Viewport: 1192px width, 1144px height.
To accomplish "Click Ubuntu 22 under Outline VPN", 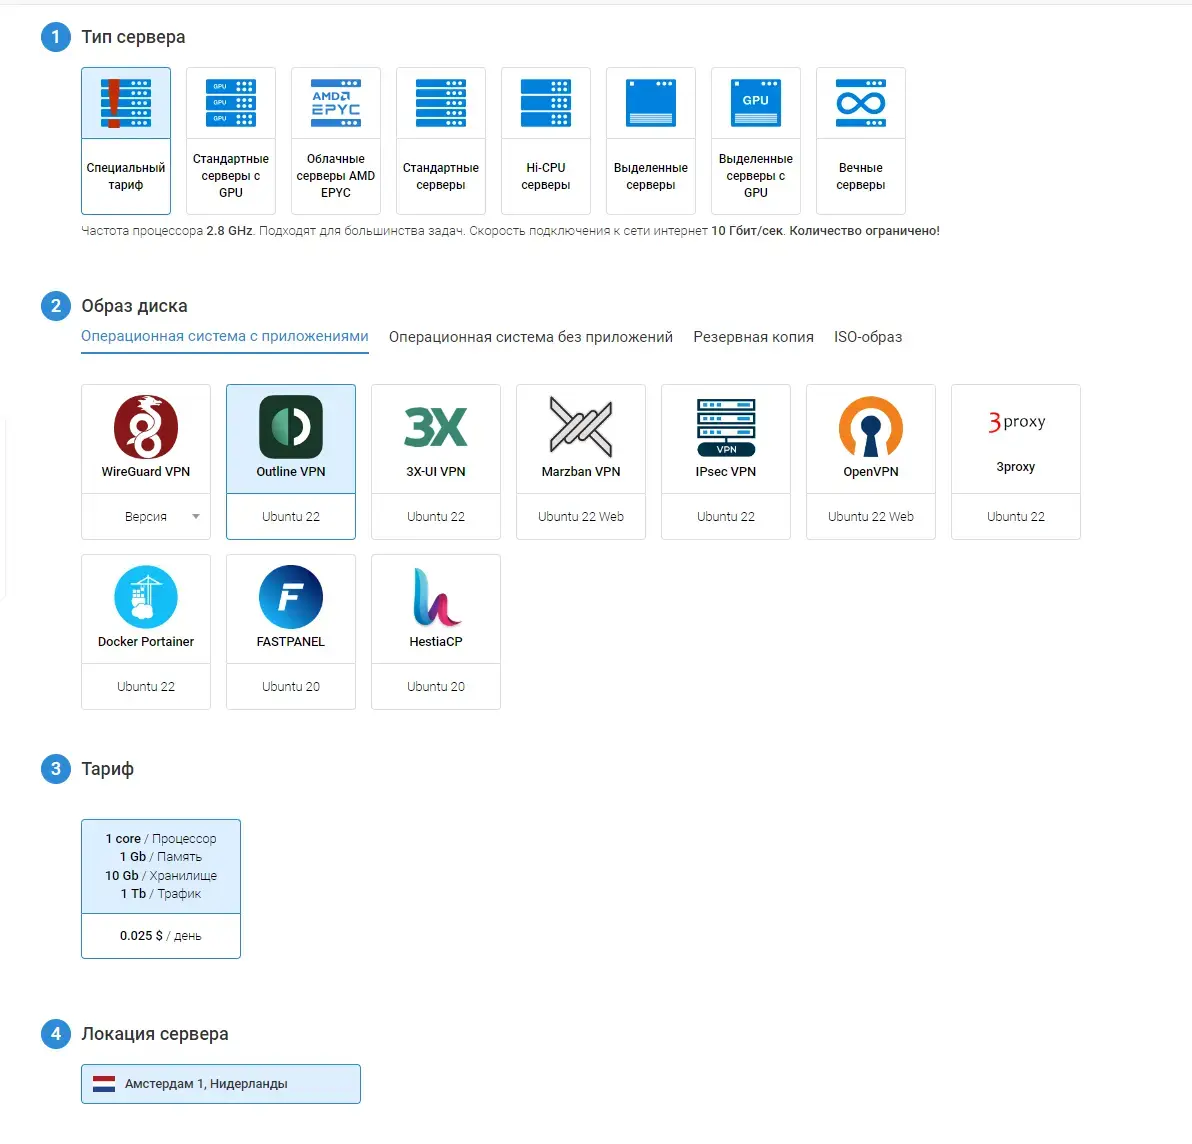I will click(291, 517).
